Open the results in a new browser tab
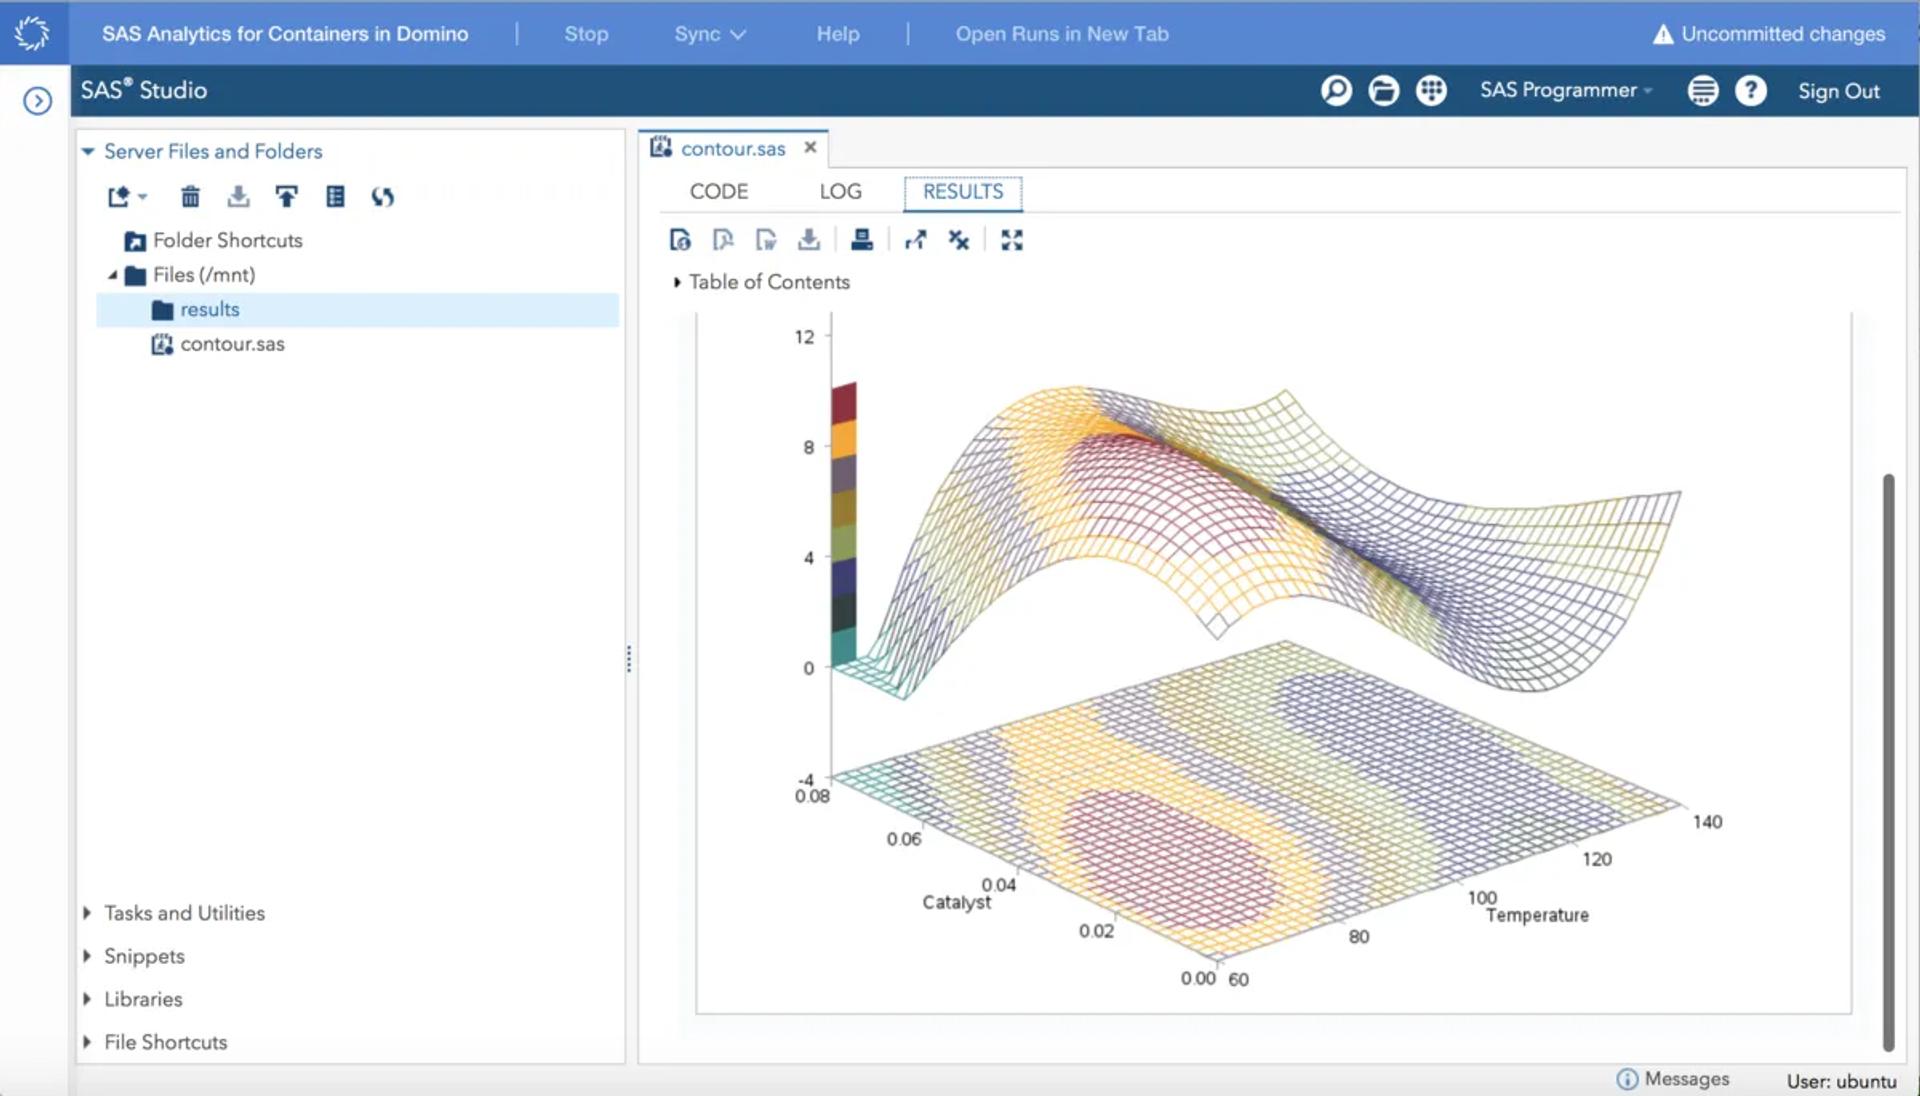 pyautogui.click(x=915, y=240)
